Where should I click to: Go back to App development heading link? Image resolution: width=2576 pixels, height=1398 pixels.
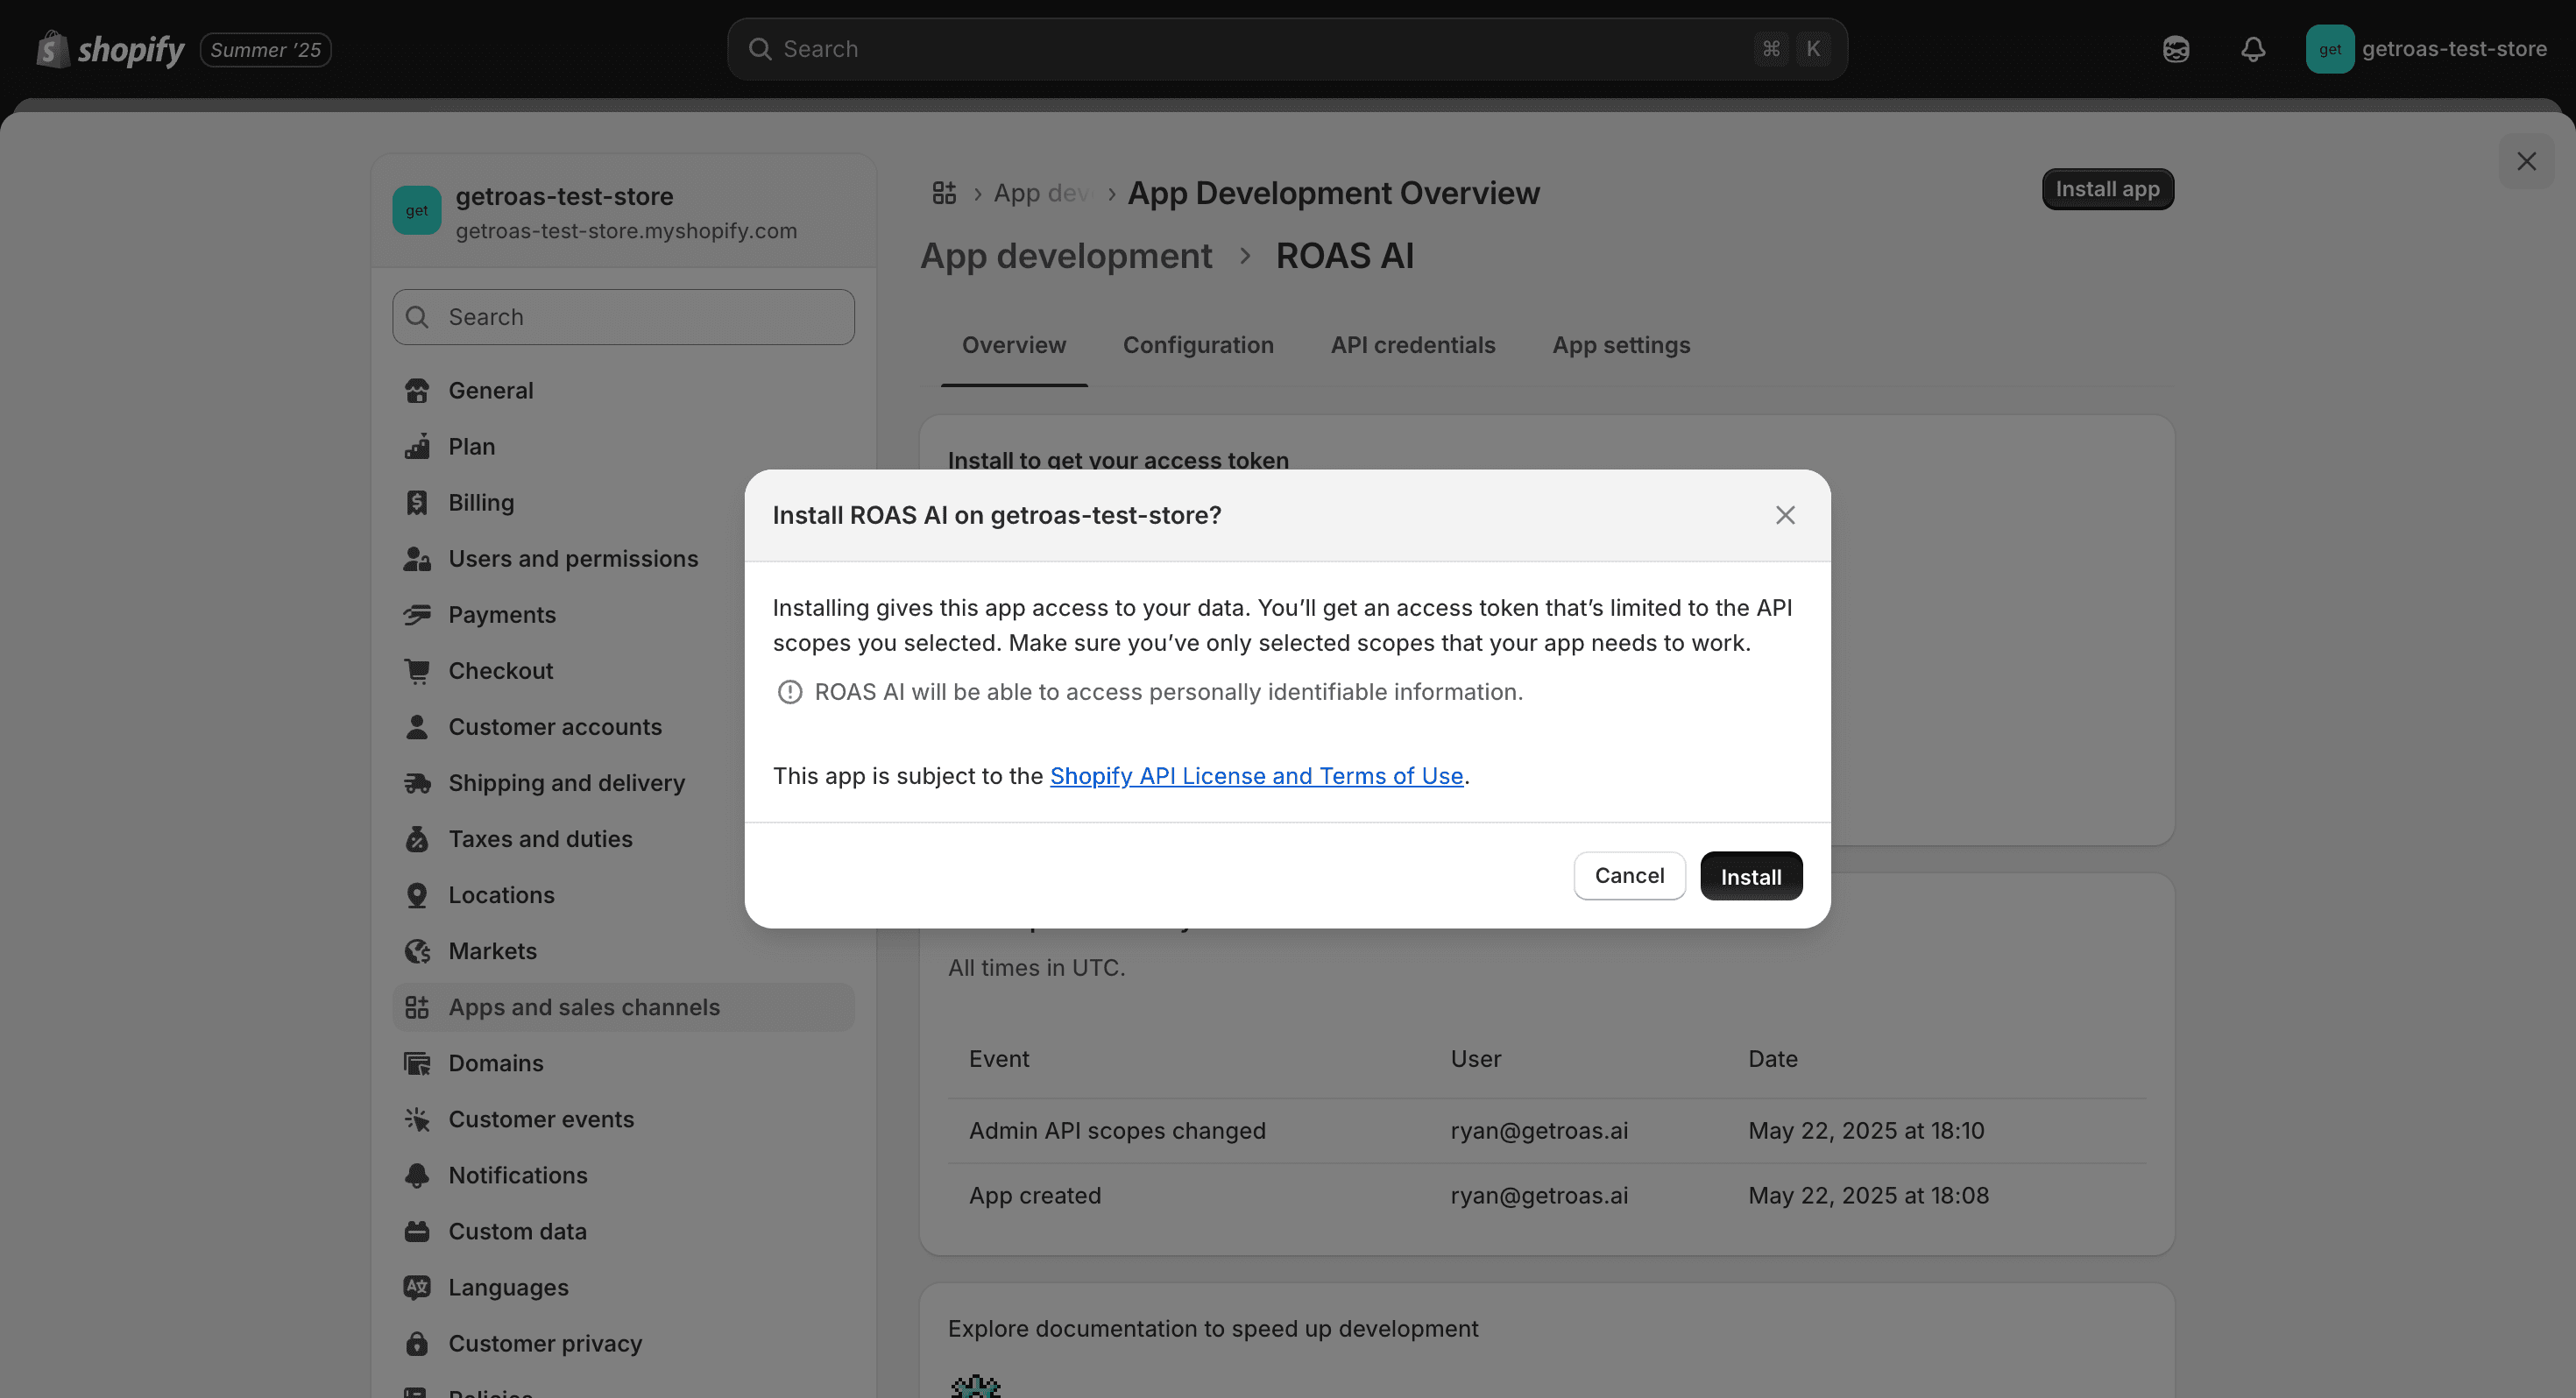pos(1066,256)
